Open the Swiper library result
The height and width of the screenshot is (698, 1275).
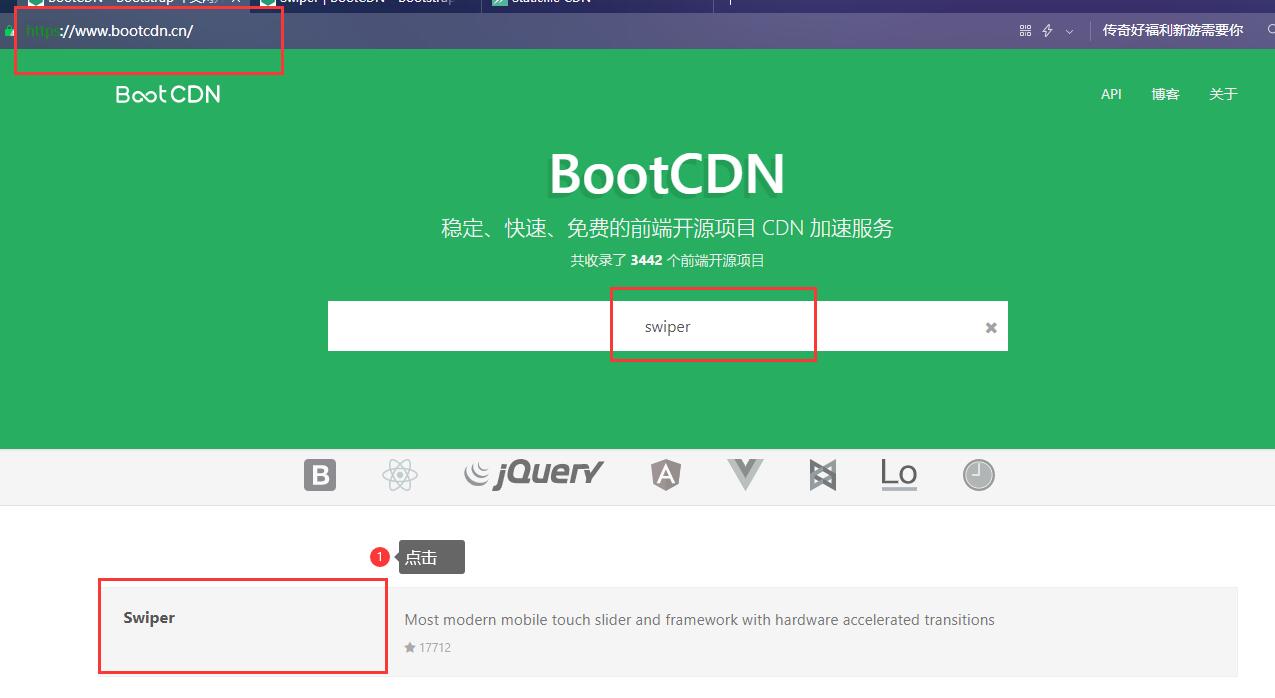[149, 618]
